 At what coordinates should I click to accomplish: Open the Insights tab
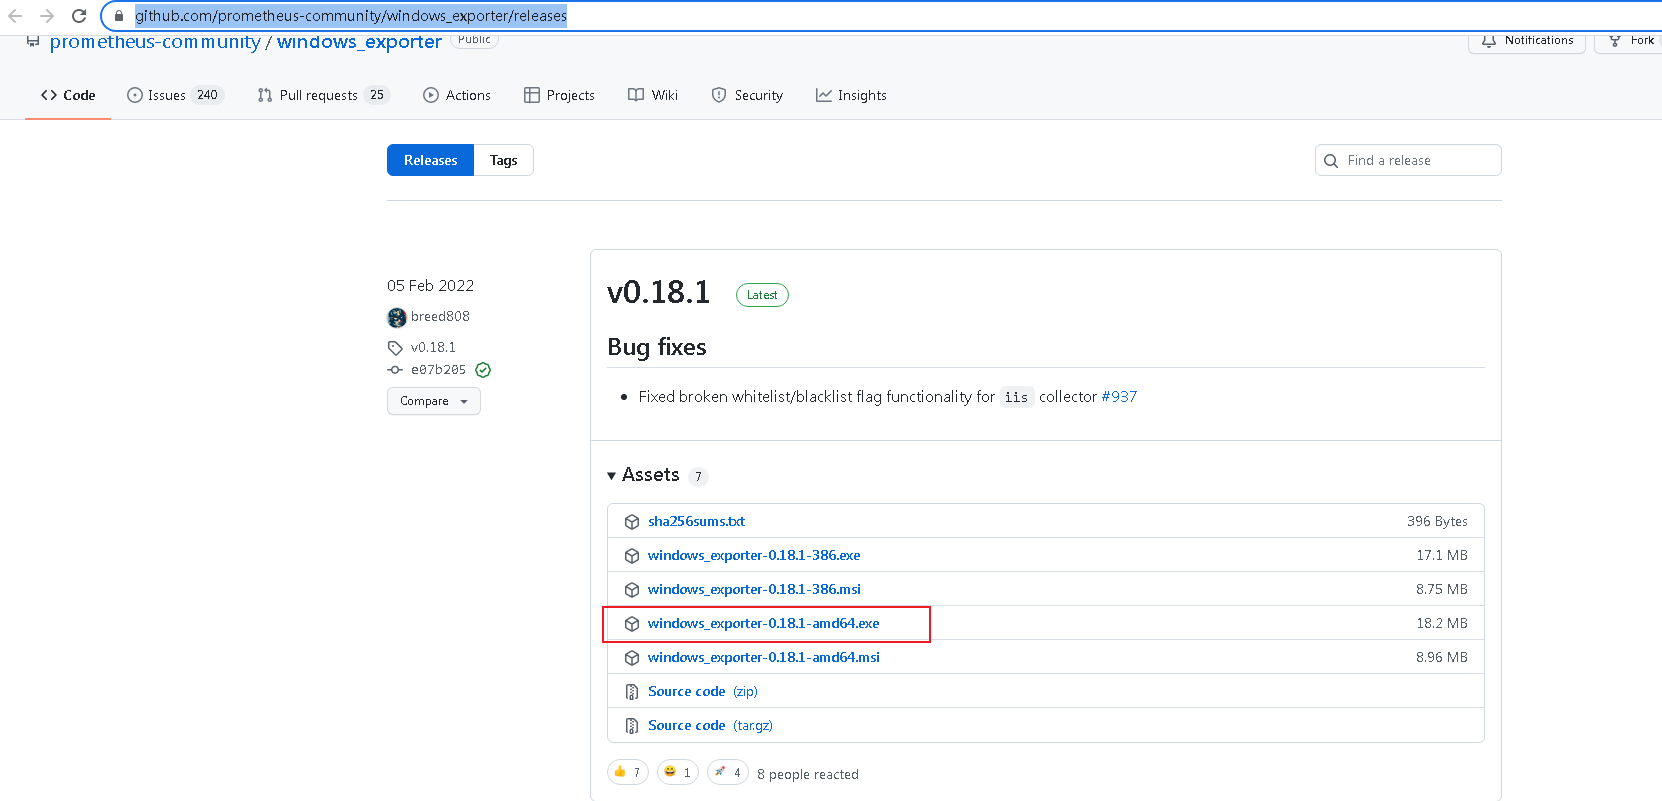(x=851, y=95)
